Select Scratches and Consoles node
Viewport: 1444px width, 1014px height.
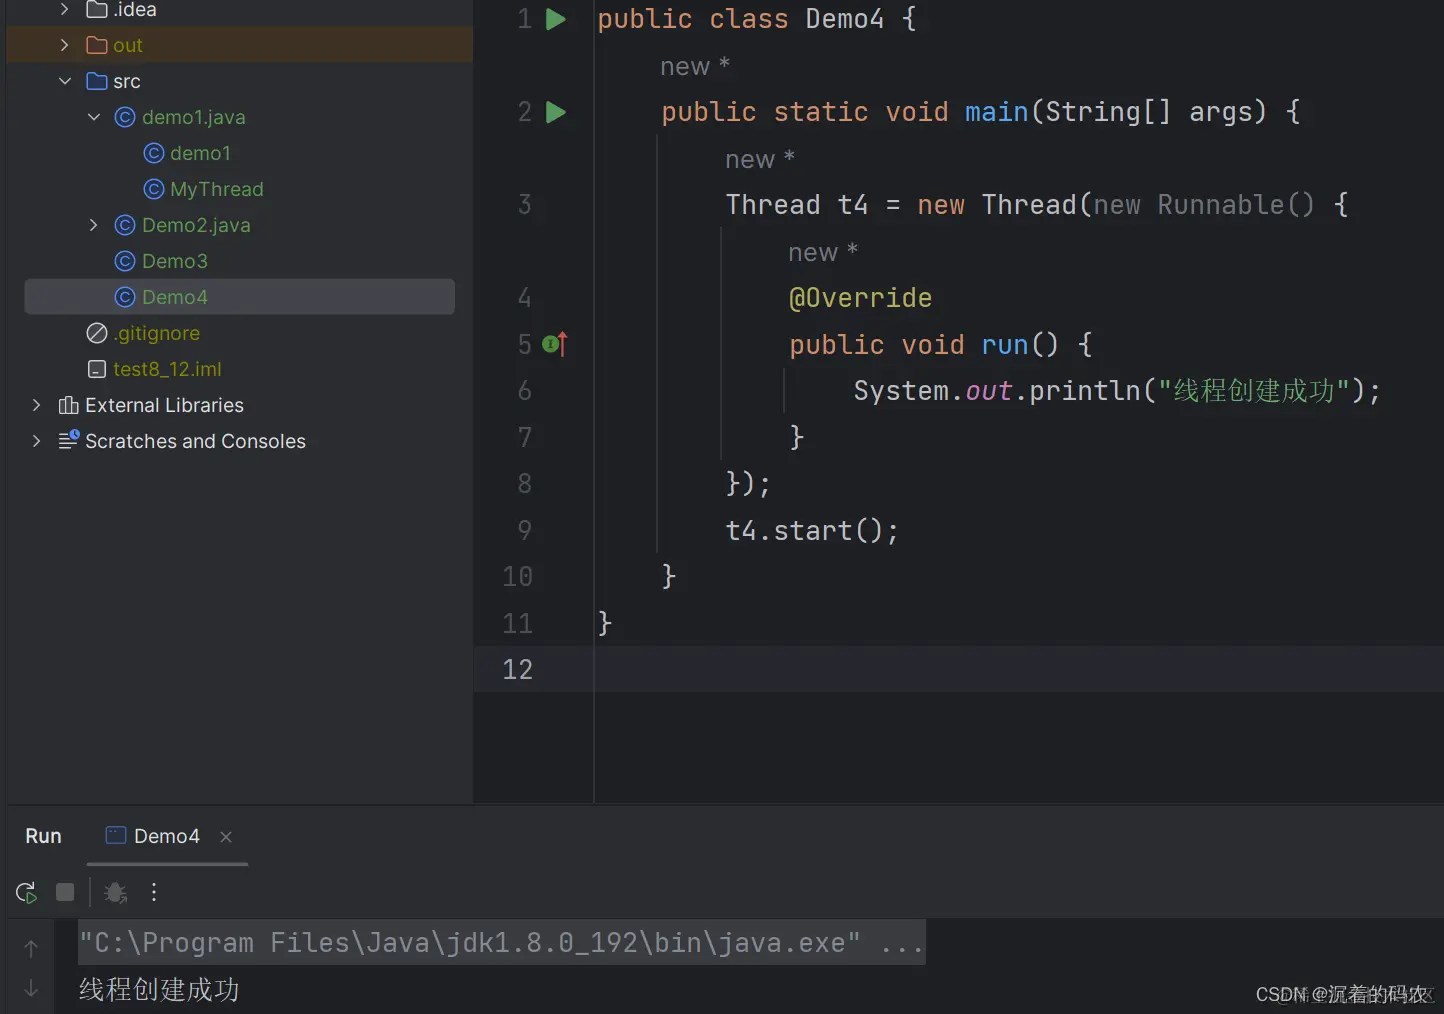pos(195,441)
